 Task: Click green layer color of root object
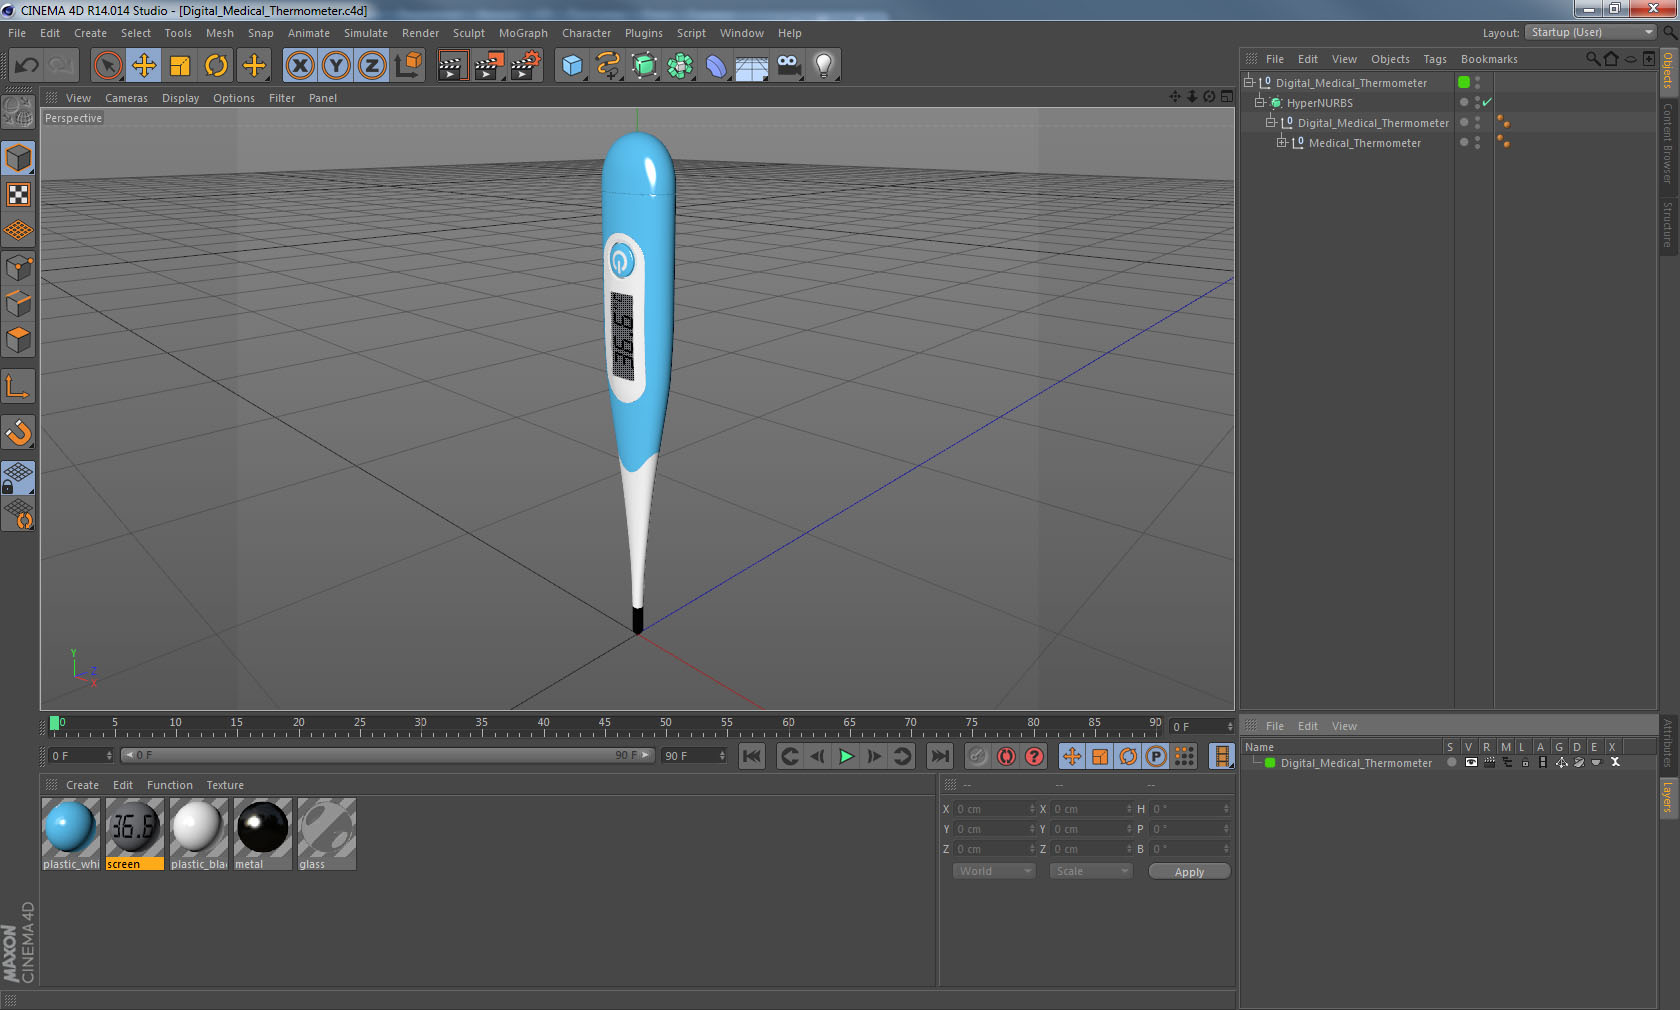1464,82
